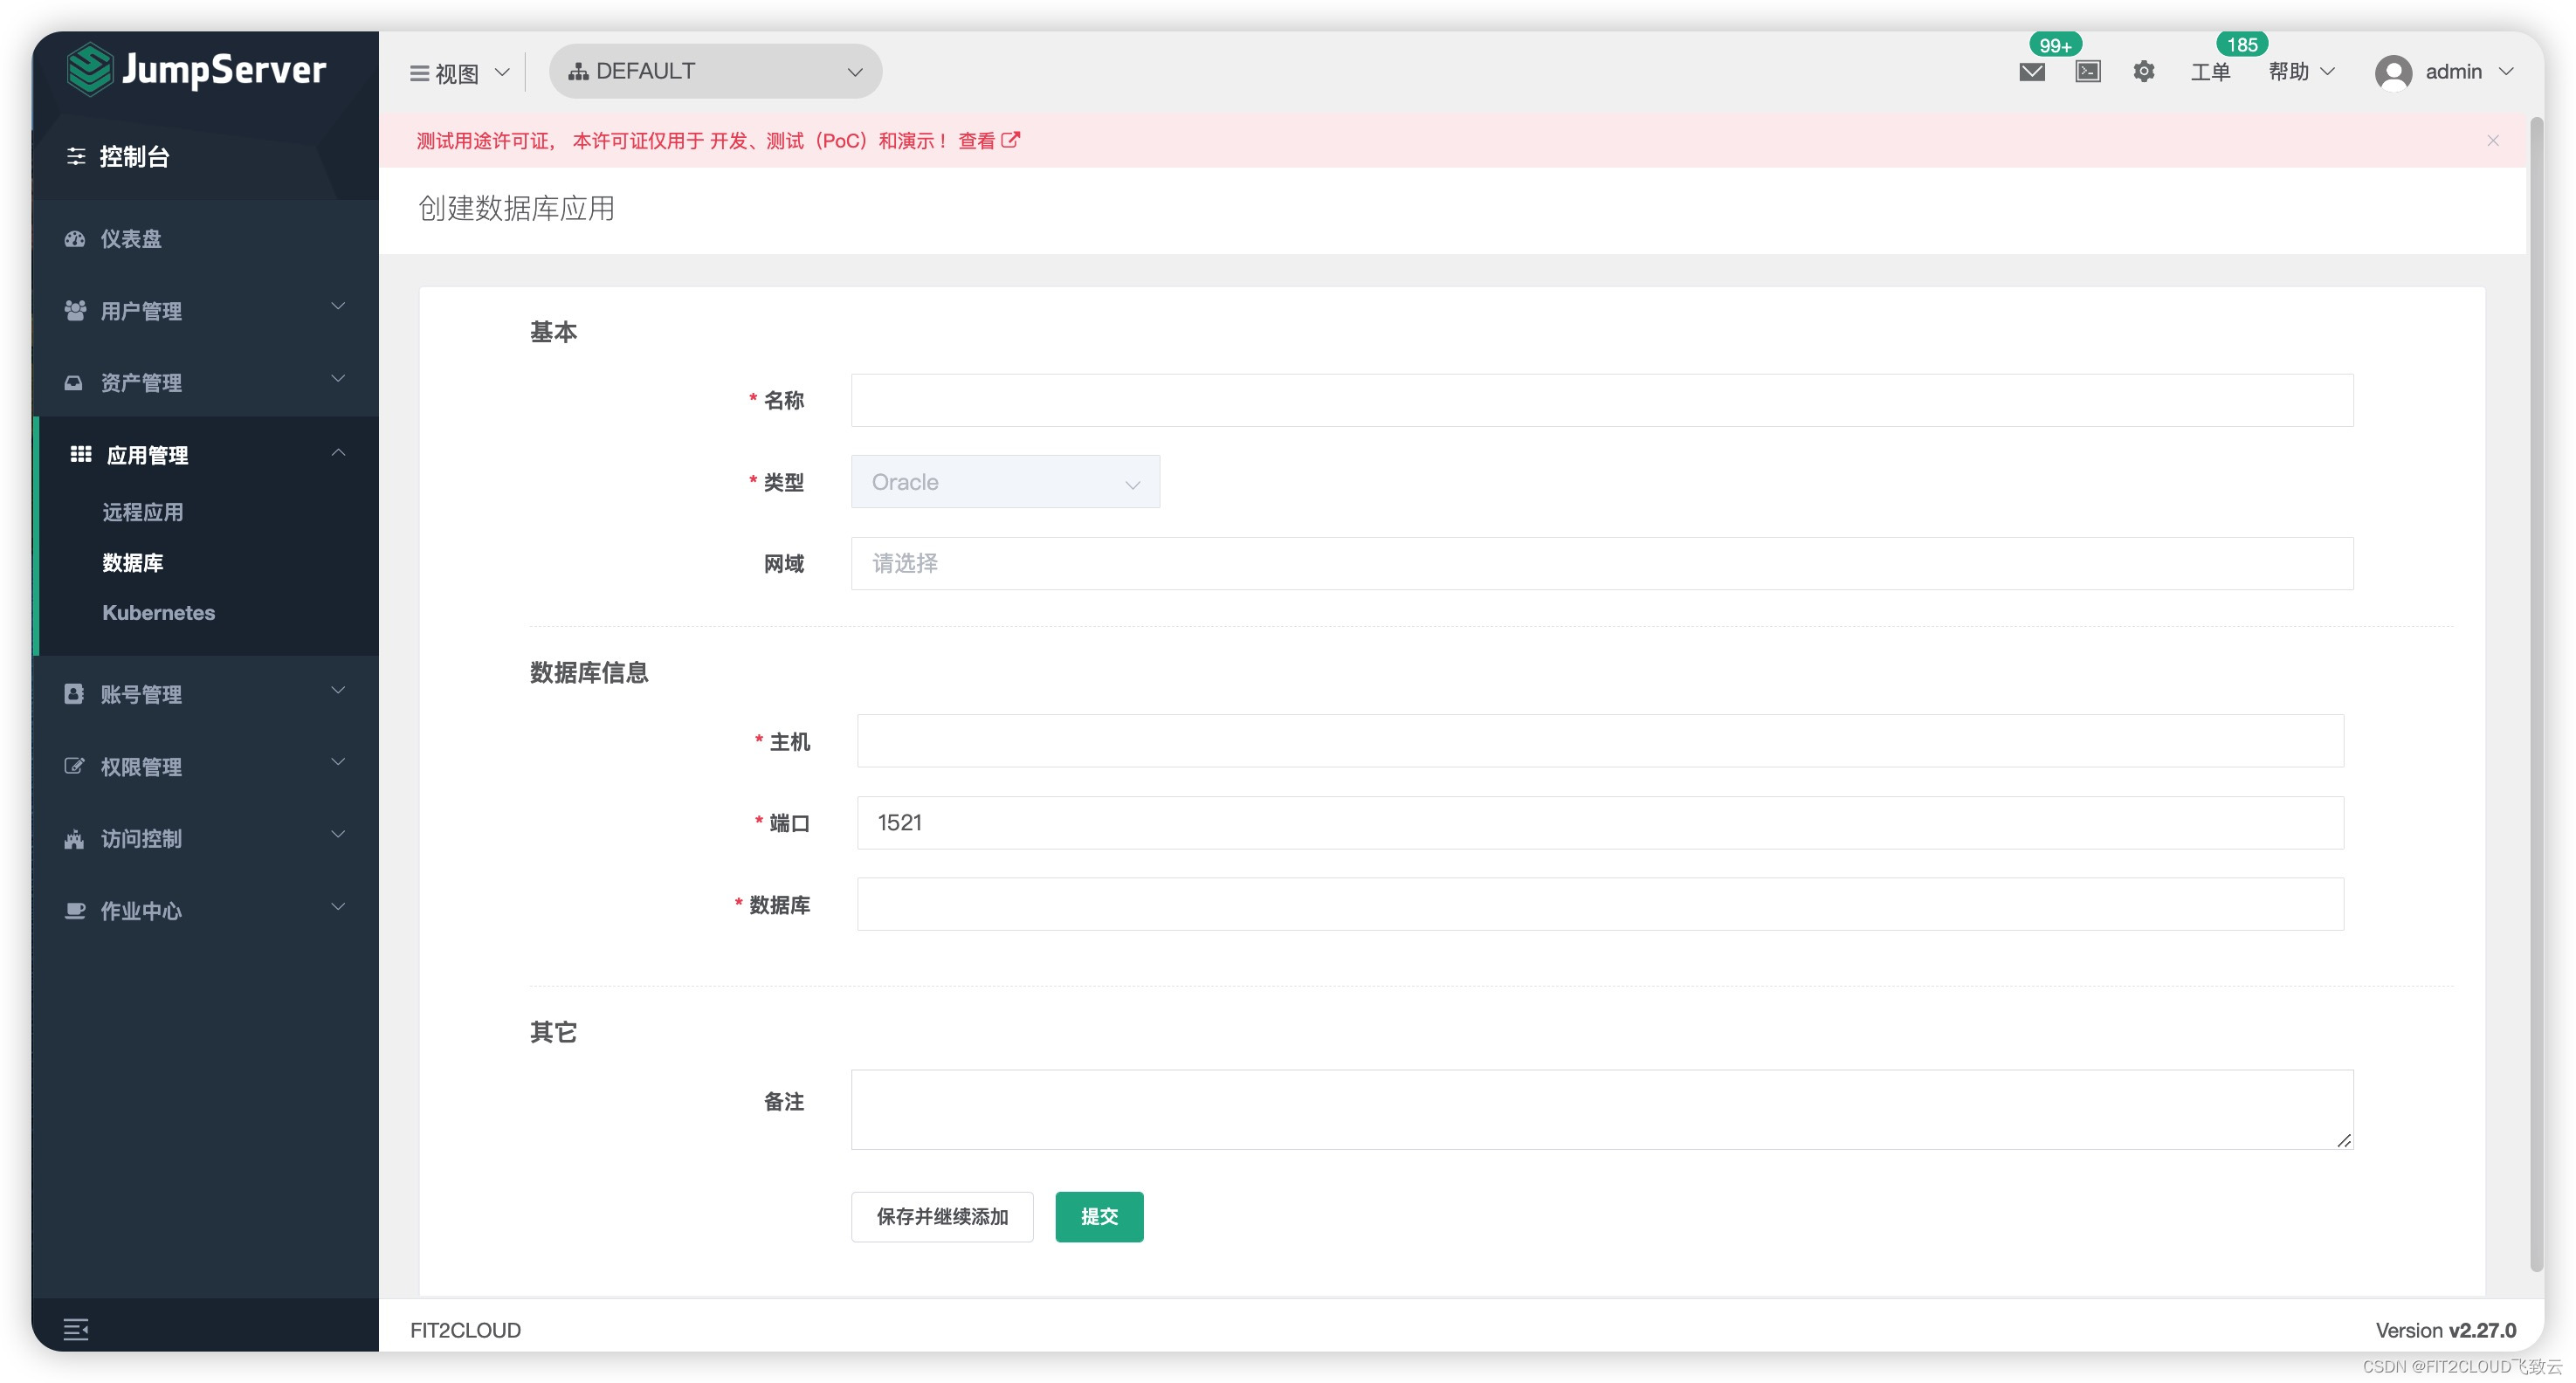Select Kubernetes in the sidebar
This screenshot has width=2576, height=1383.
coord(158,612)
